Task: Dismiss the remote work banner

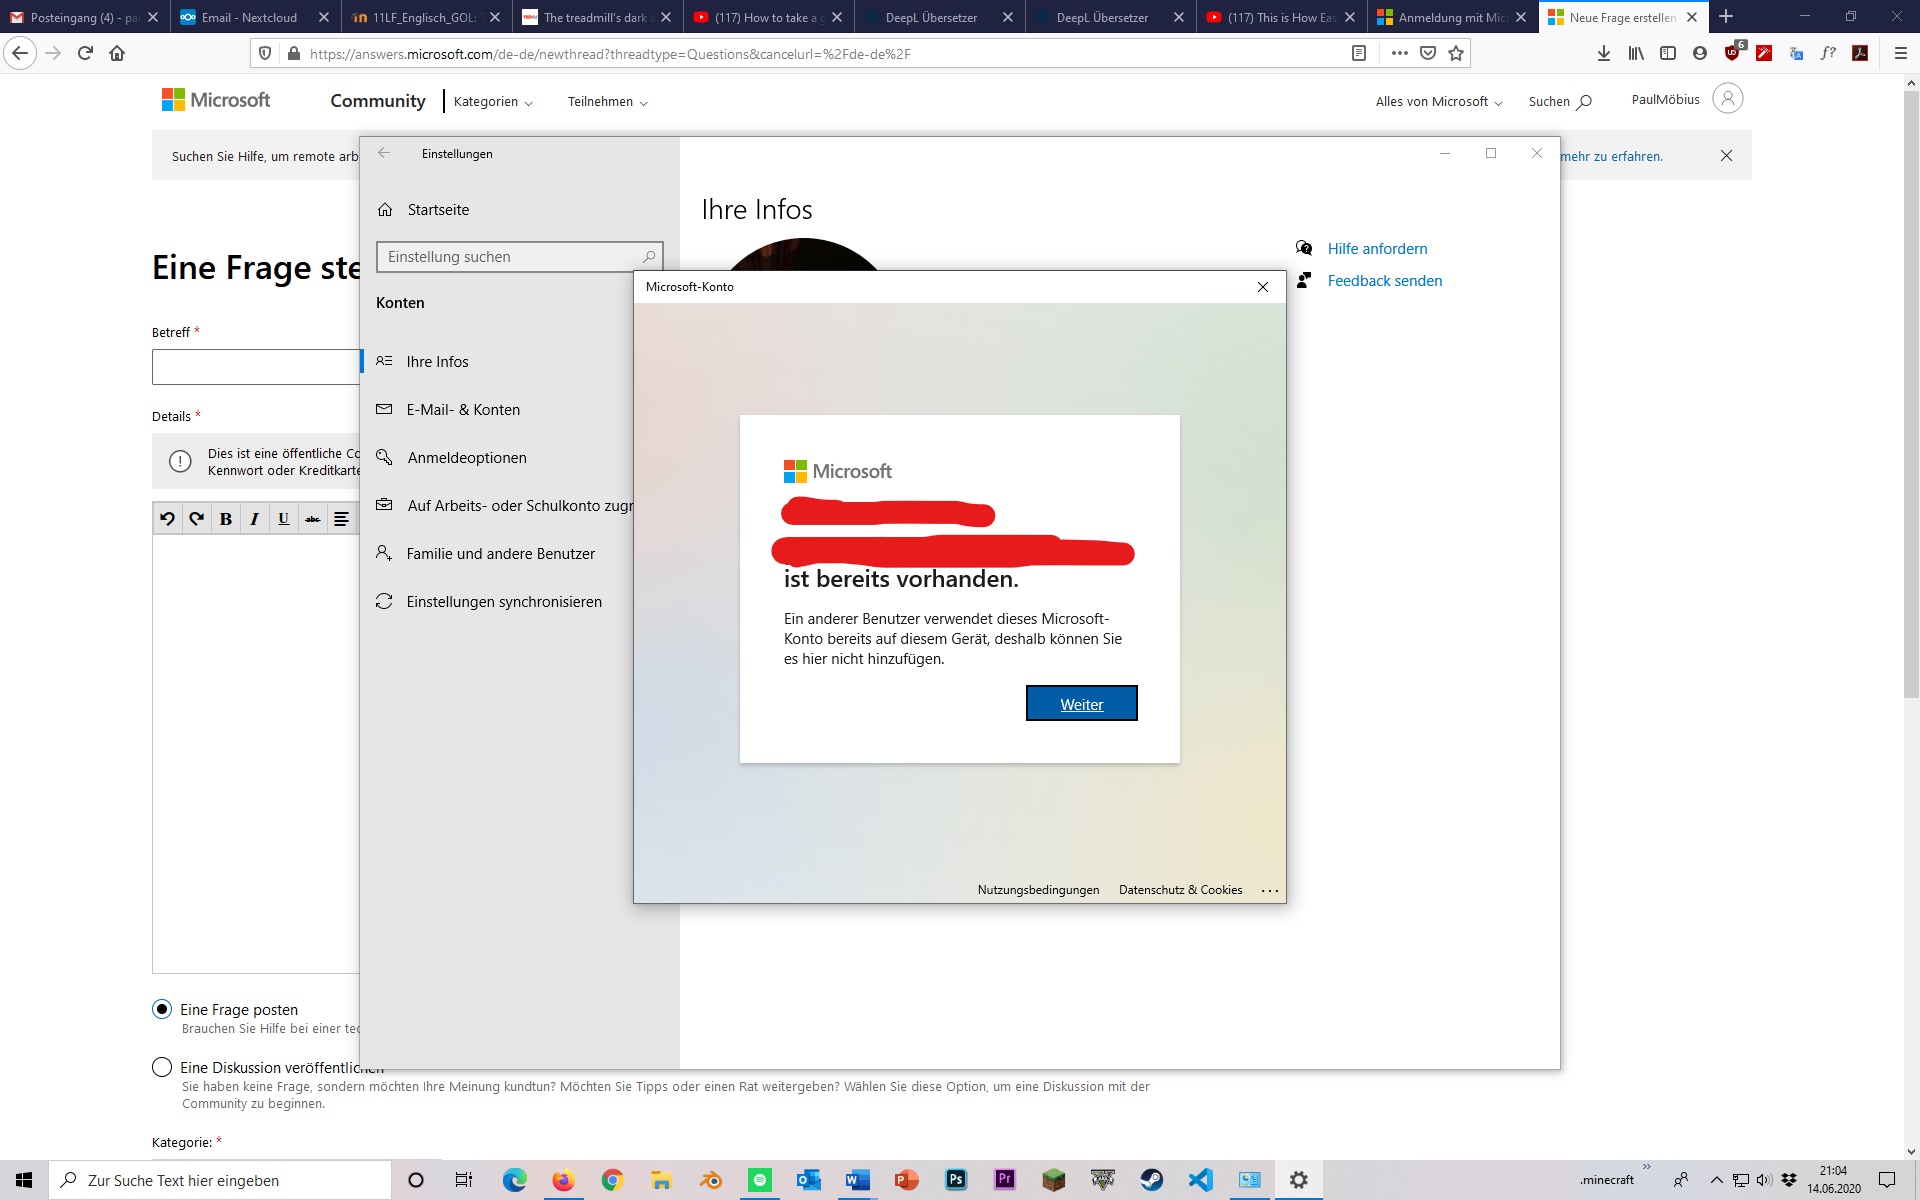Action: 1726,156
